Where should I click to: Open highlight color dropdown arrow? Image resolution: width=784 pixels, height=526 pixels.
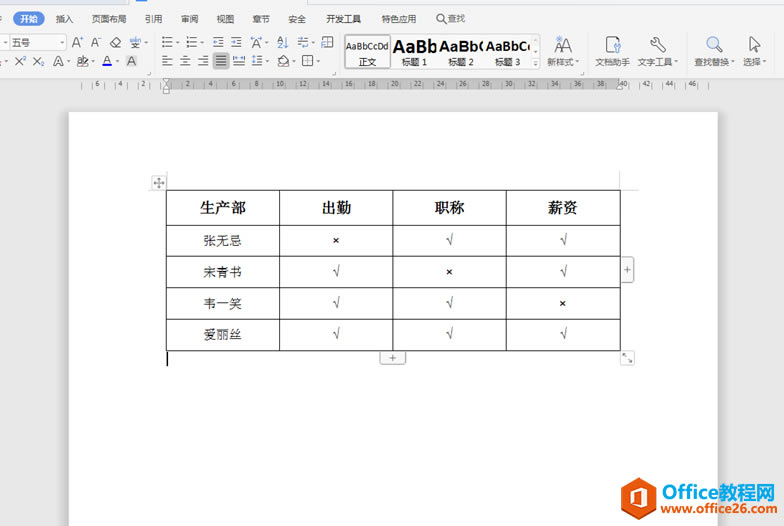click(93, 62)
